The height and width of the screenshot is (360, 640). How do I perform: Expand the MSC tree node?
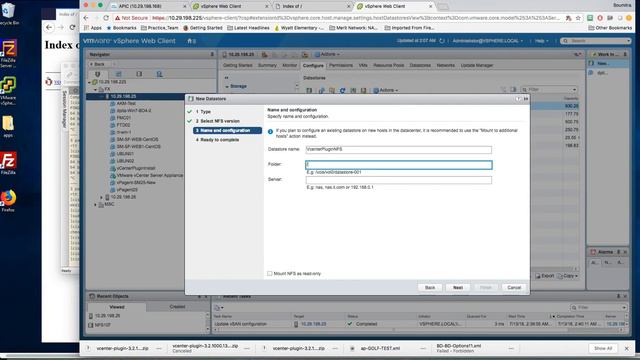tap(96, 204)
